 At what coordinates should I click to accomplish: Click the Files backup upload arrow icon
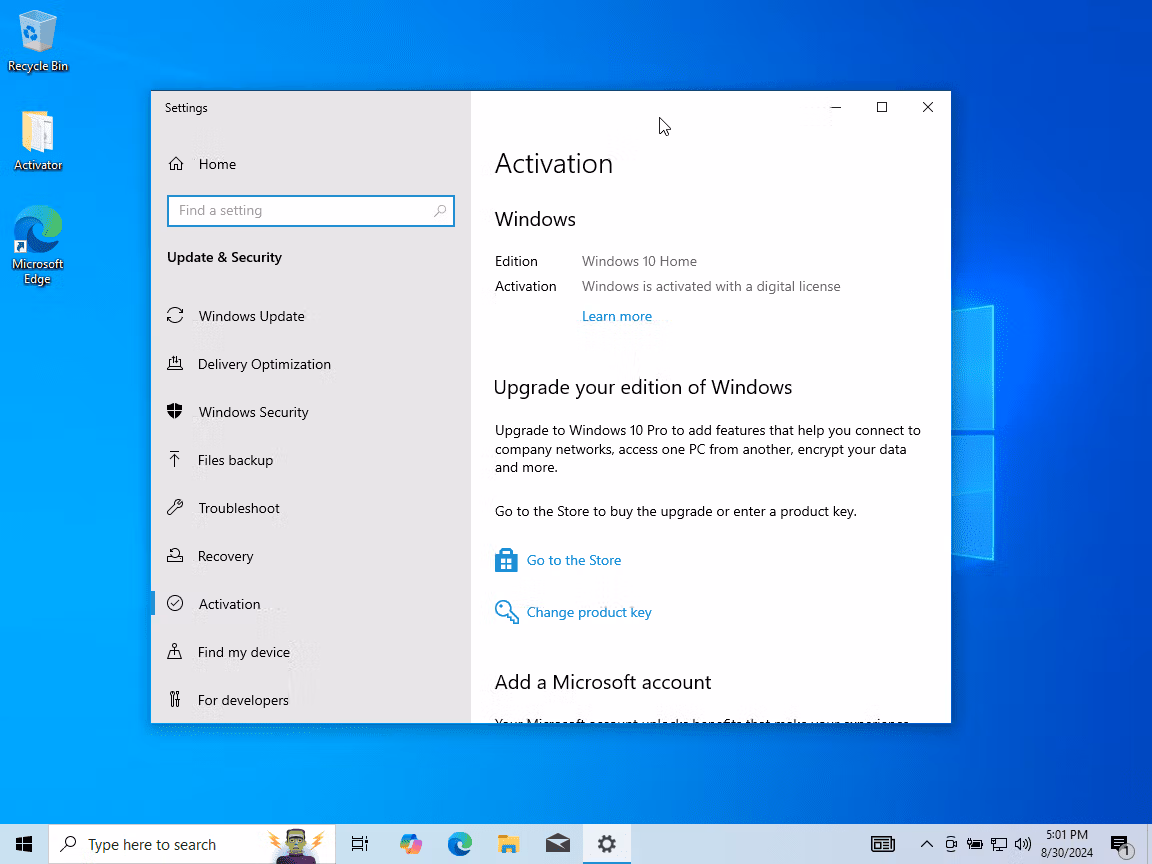point(175,459)
